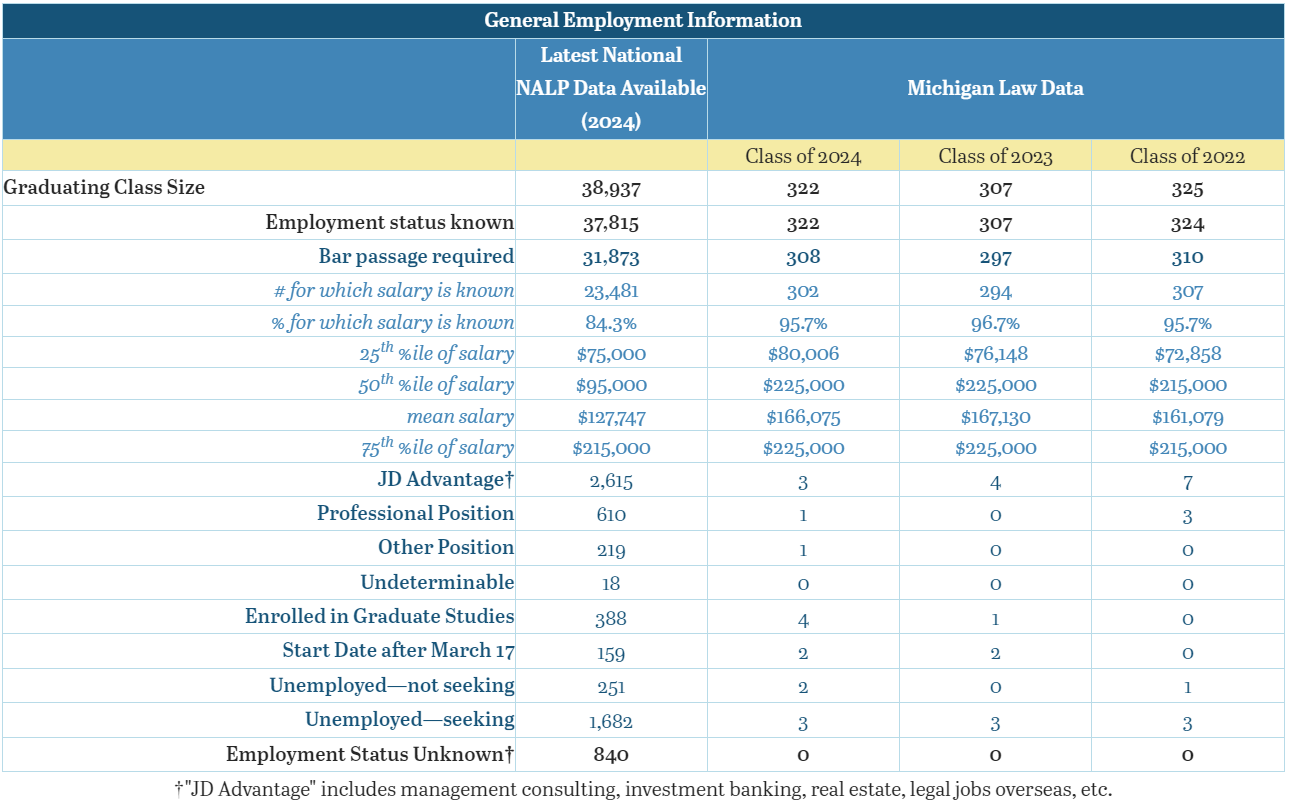The width and height of the screenshot is (1289, 811).
Task: Select the national class size value 38,937
Action: (611, 189)
